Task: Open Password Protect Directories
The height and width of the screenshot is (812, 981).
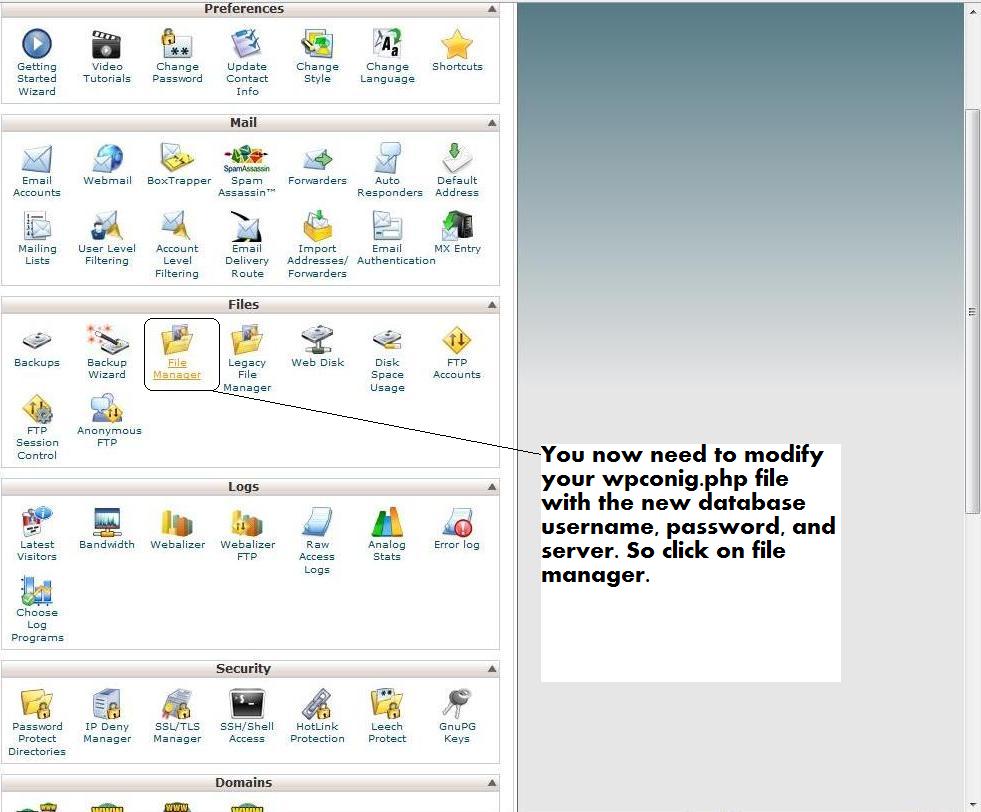Action: [x=37, y=723]
